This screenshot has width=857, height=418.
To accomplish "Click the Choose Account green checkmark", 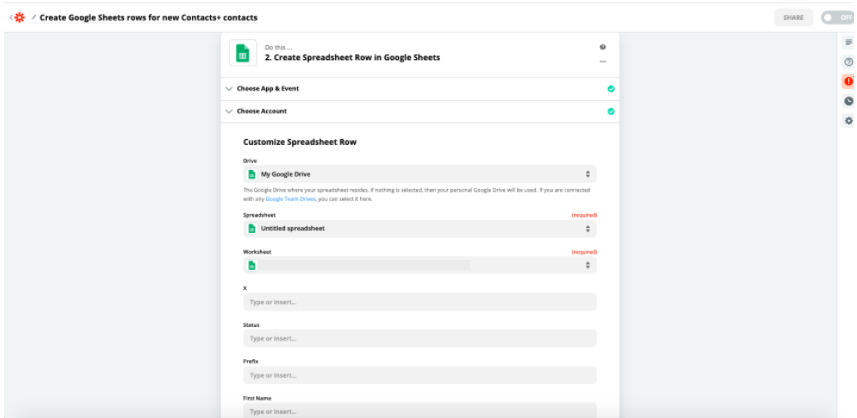I will pyautogui.click(x=611, y=111).
